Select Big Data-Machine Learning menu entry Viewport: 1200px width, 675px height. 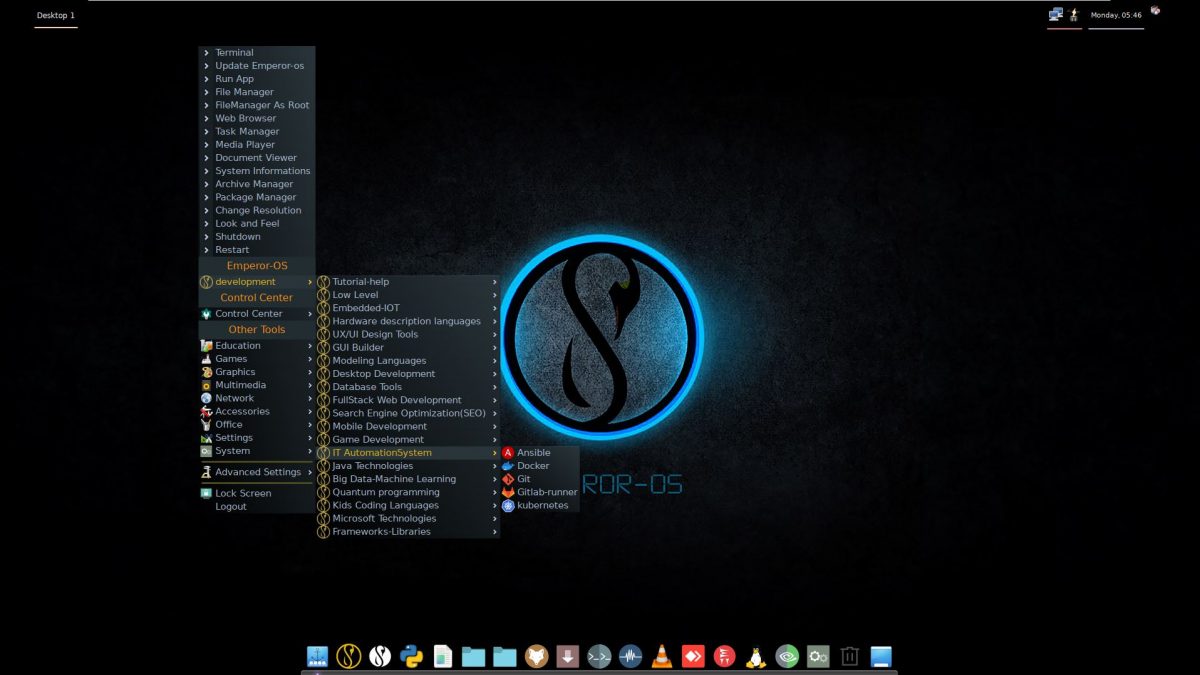click(394, 478)
